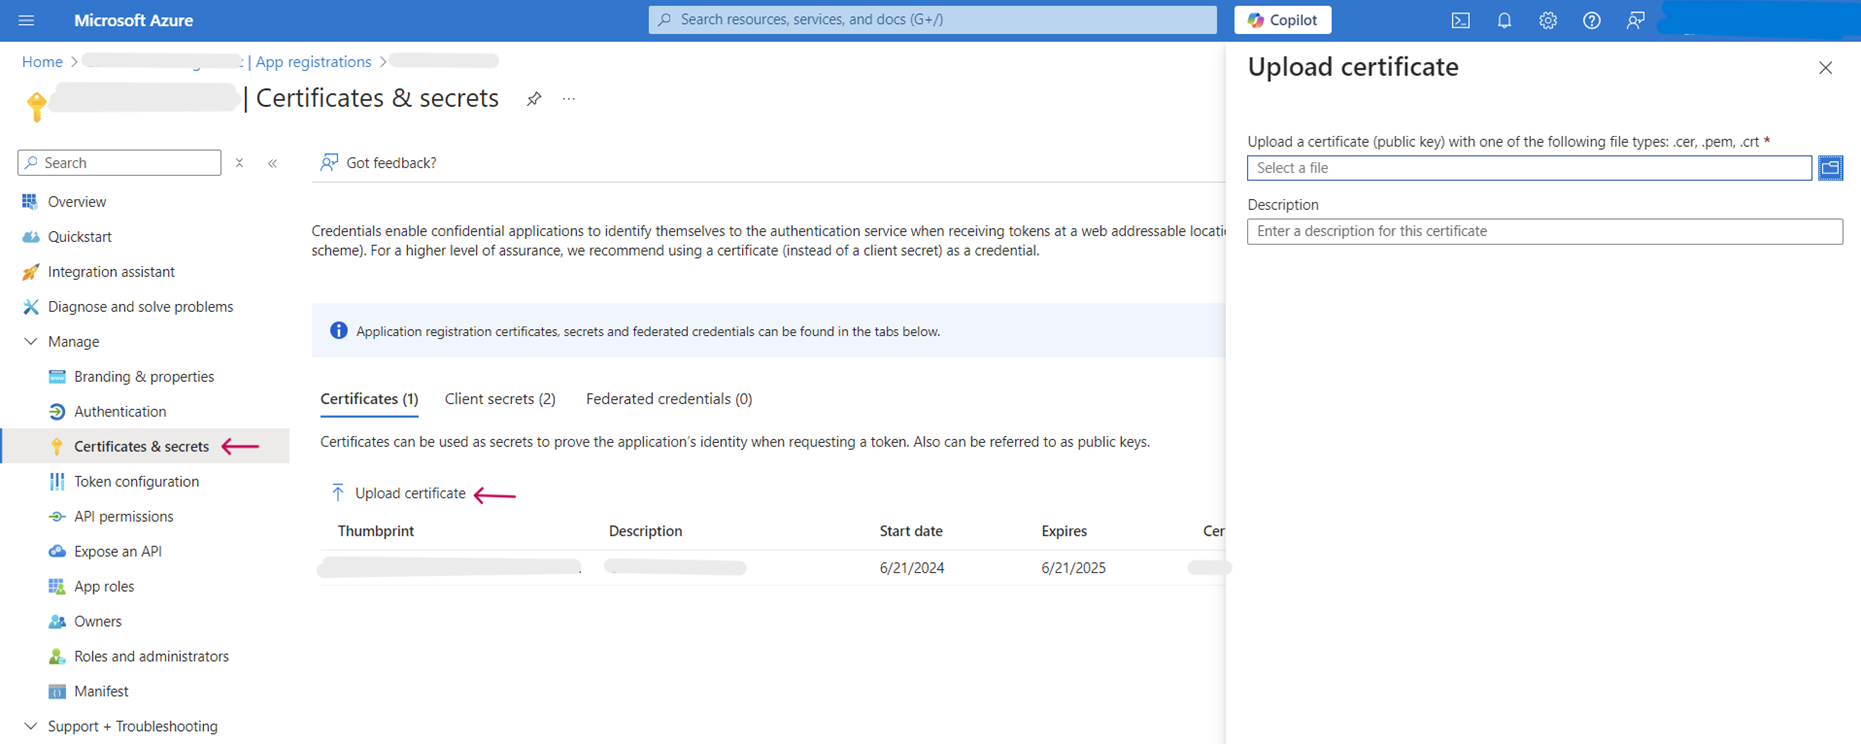Pin the Certificates & secrets page
Image resolution: width=1861 pixels, height=744 pixels.
coord(534,99)
